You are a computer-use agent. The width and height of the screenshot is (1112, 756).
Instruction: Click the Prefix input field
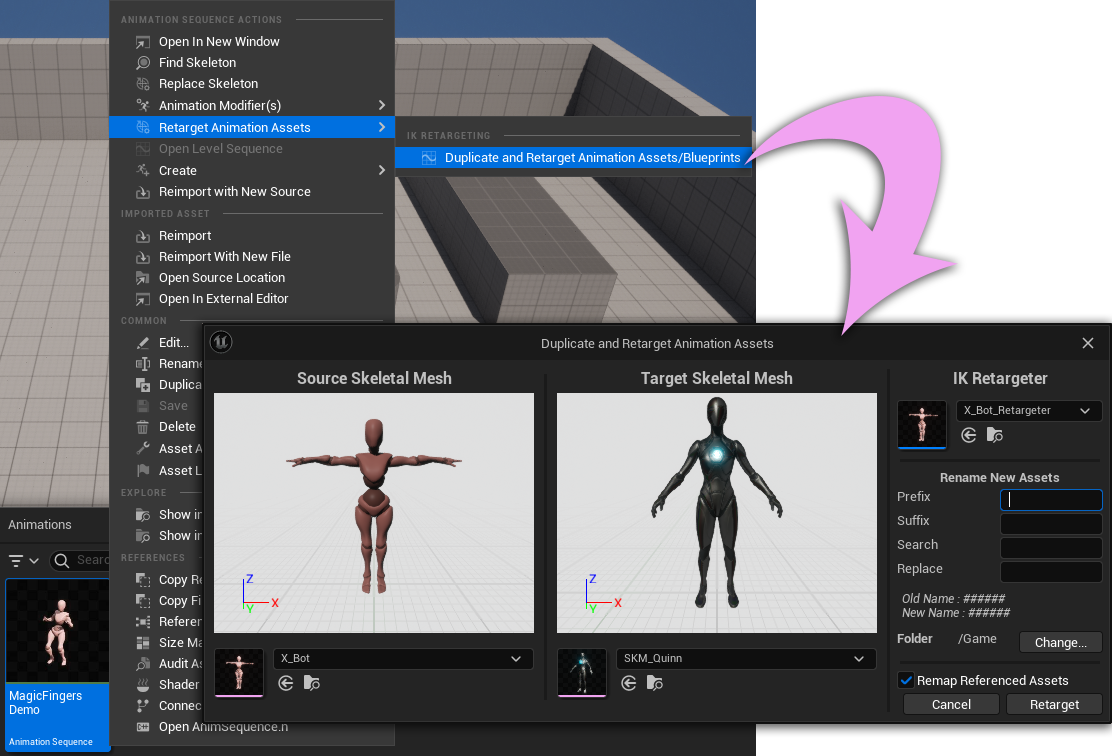(1051, 499)
